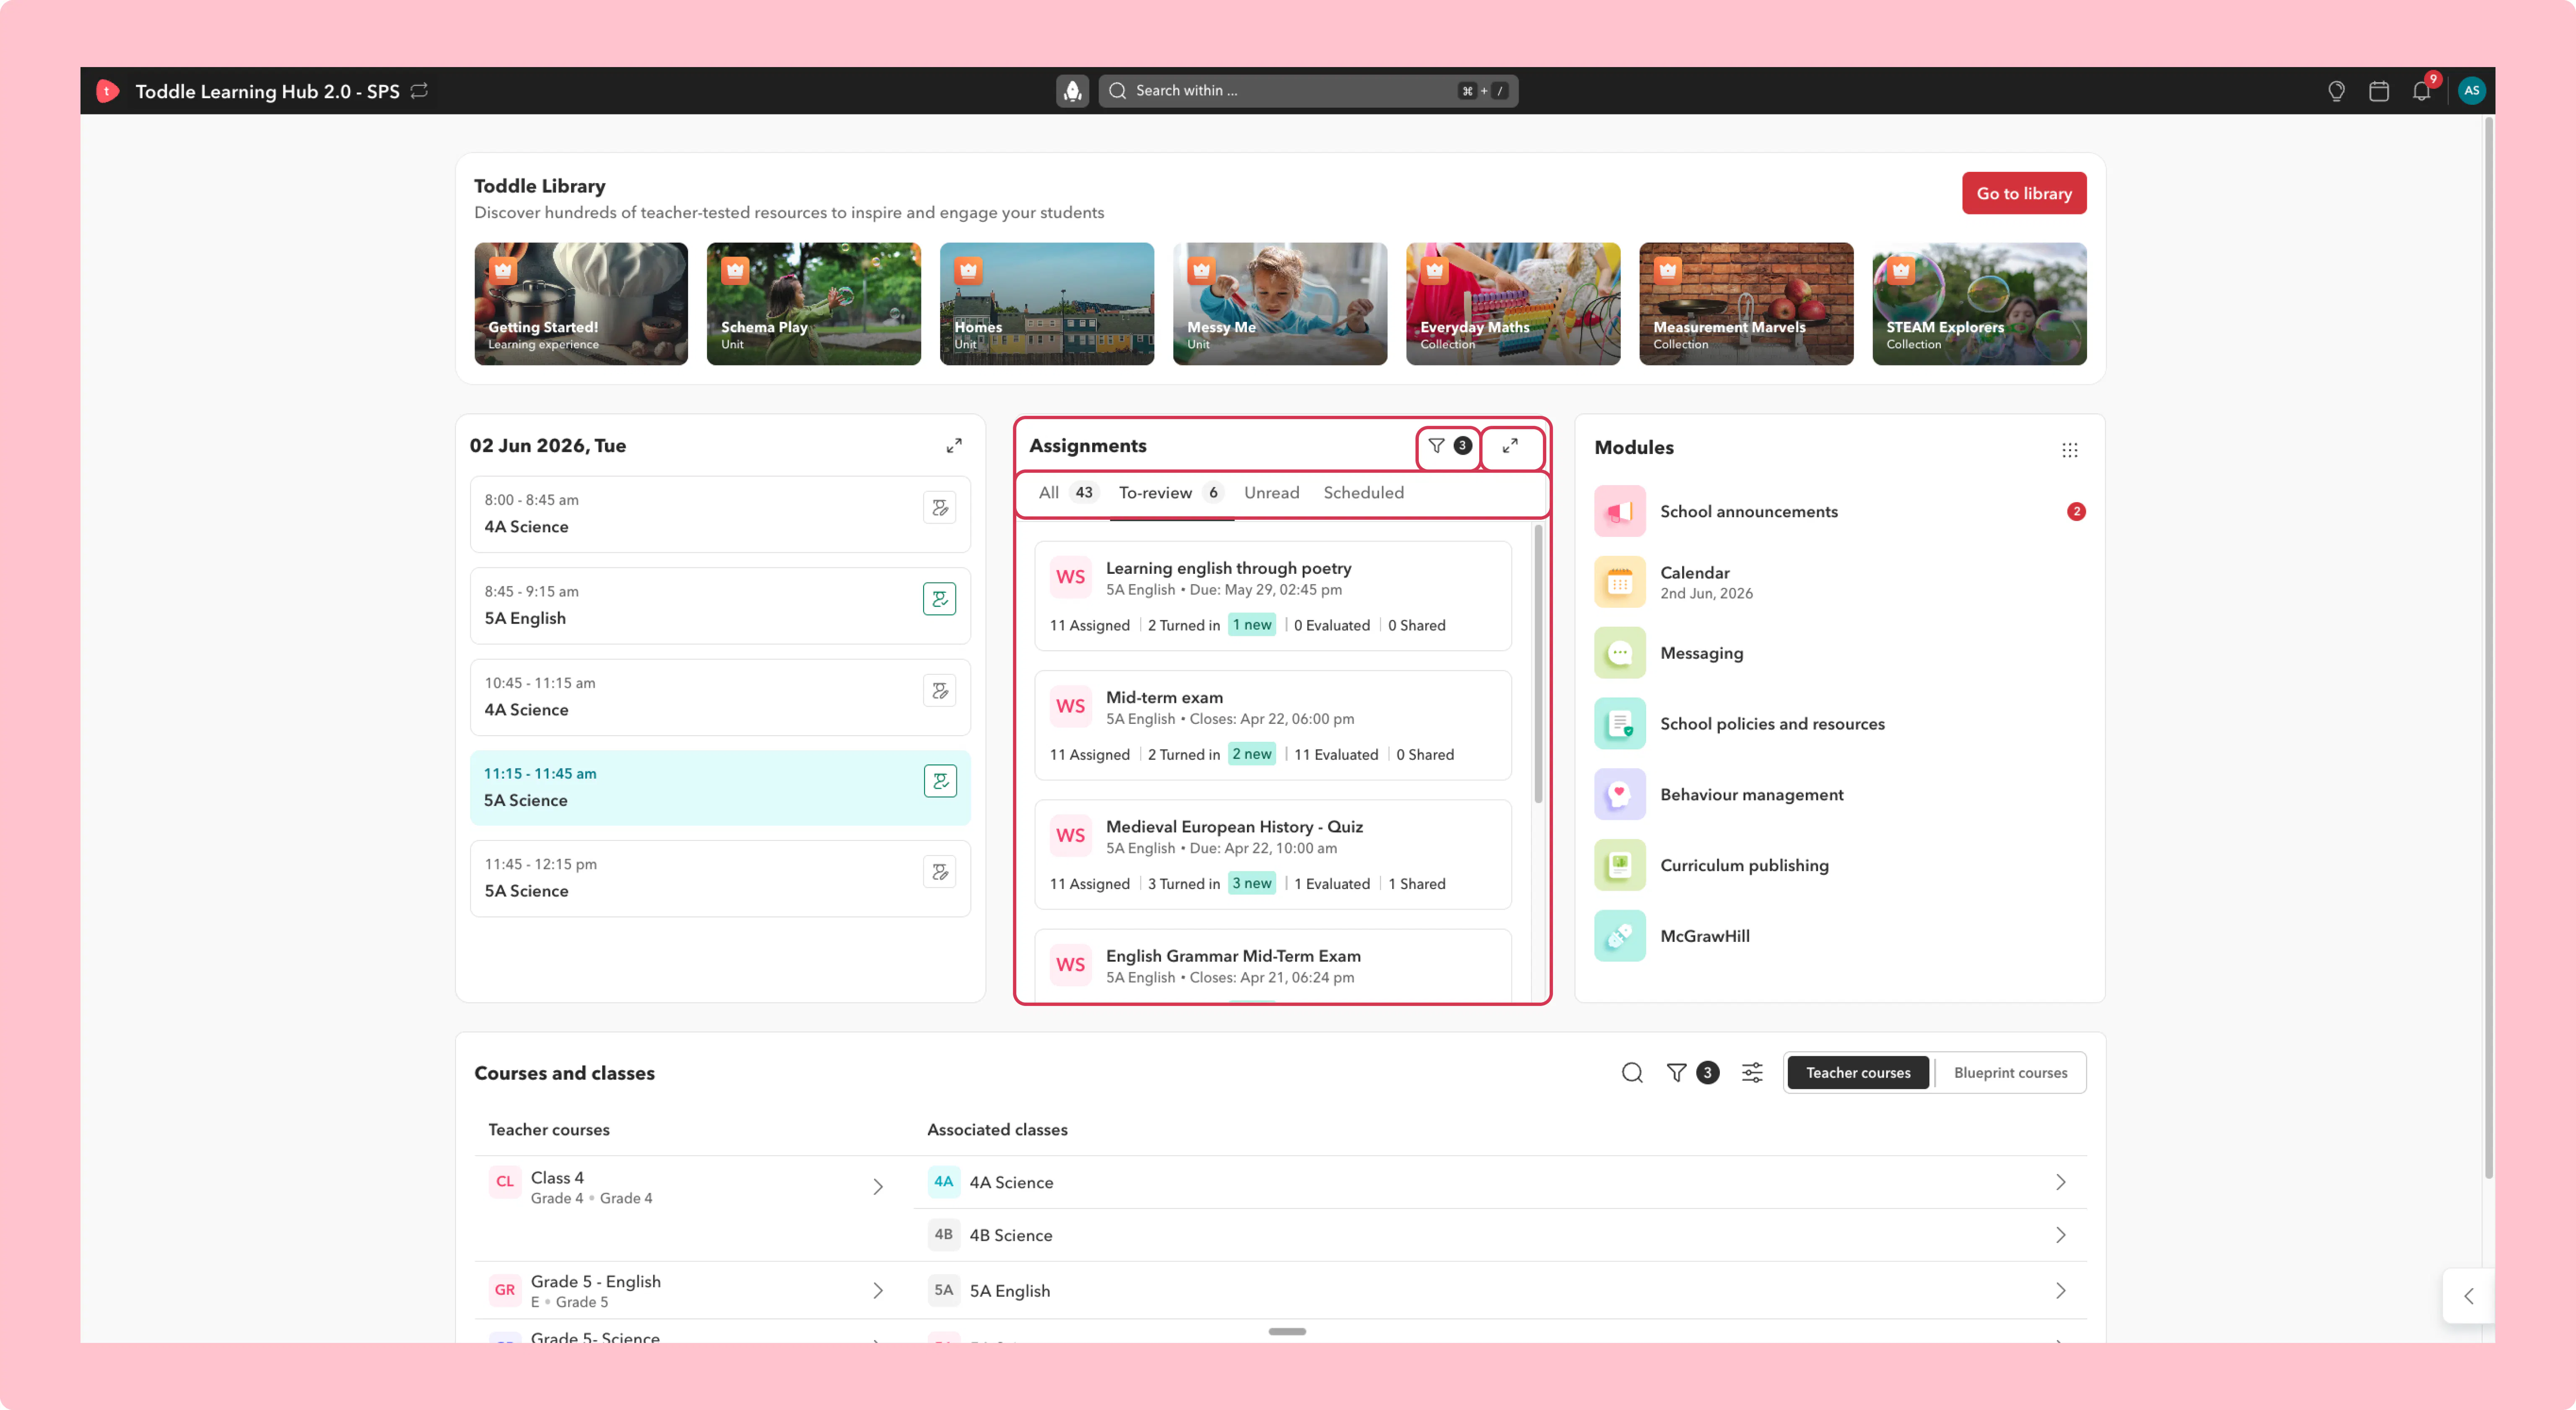Image resolution: width=2576 pixels, height=1410 pixels.
Task: Select Teacher courses toggle
Action: click(1858, 1073)
